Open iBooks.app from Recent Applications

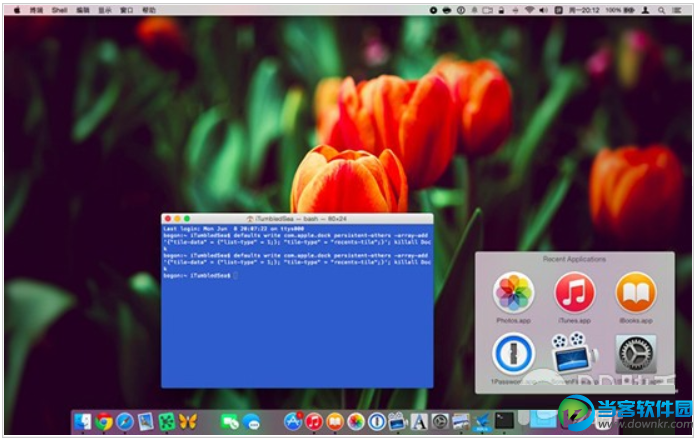(x=635, y=293)
